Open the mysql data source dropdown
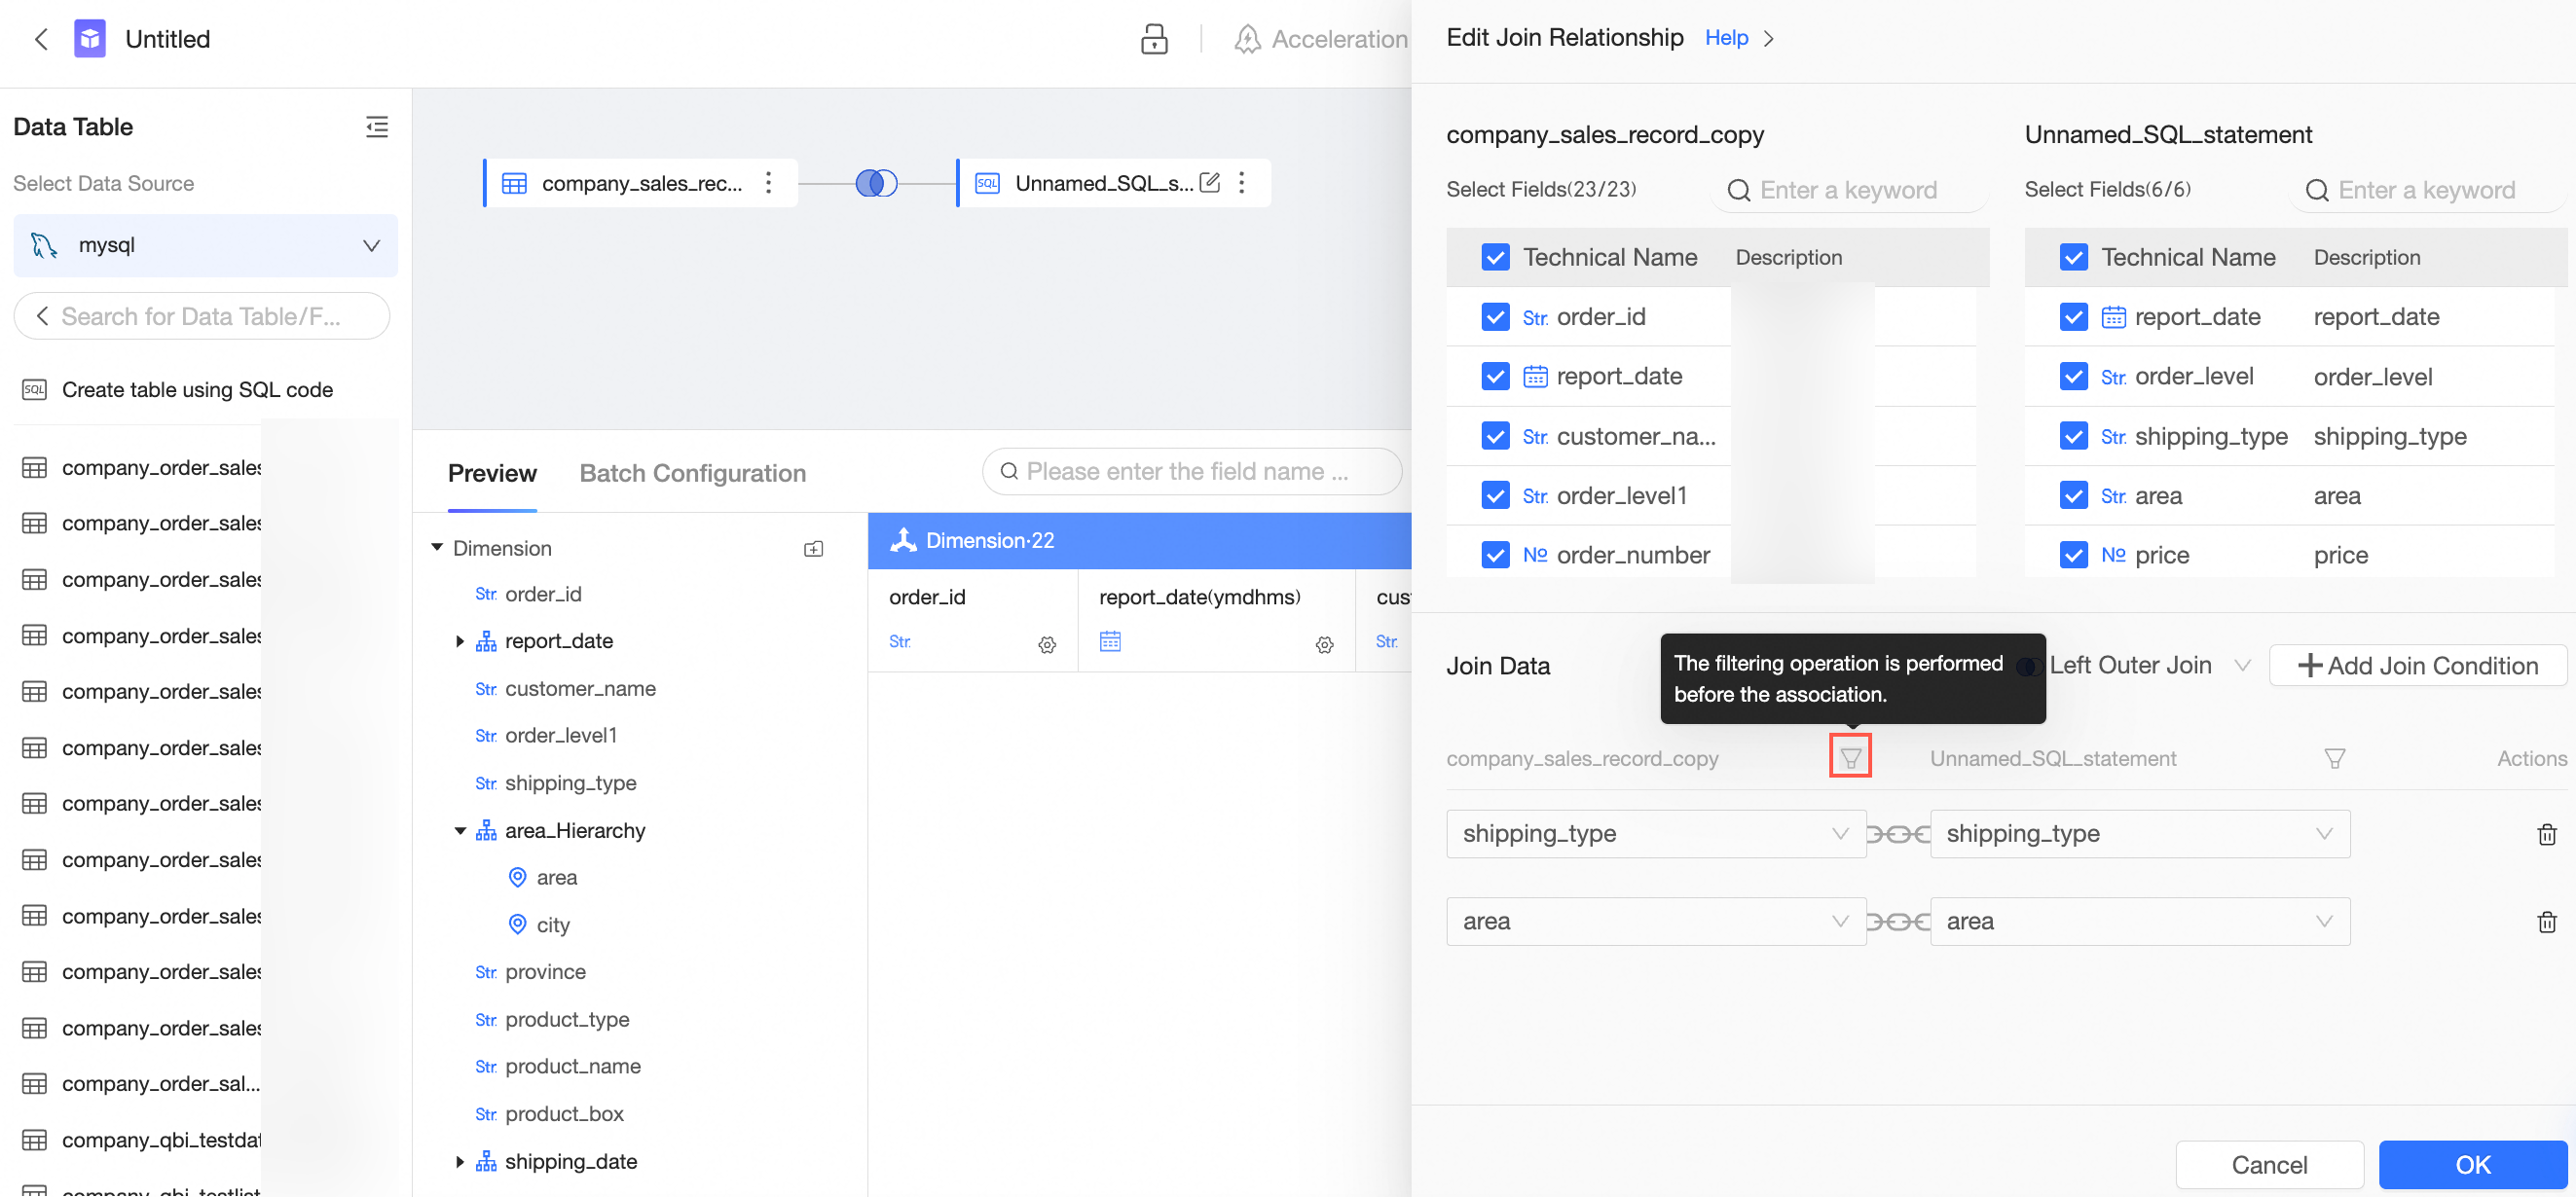 205,245
